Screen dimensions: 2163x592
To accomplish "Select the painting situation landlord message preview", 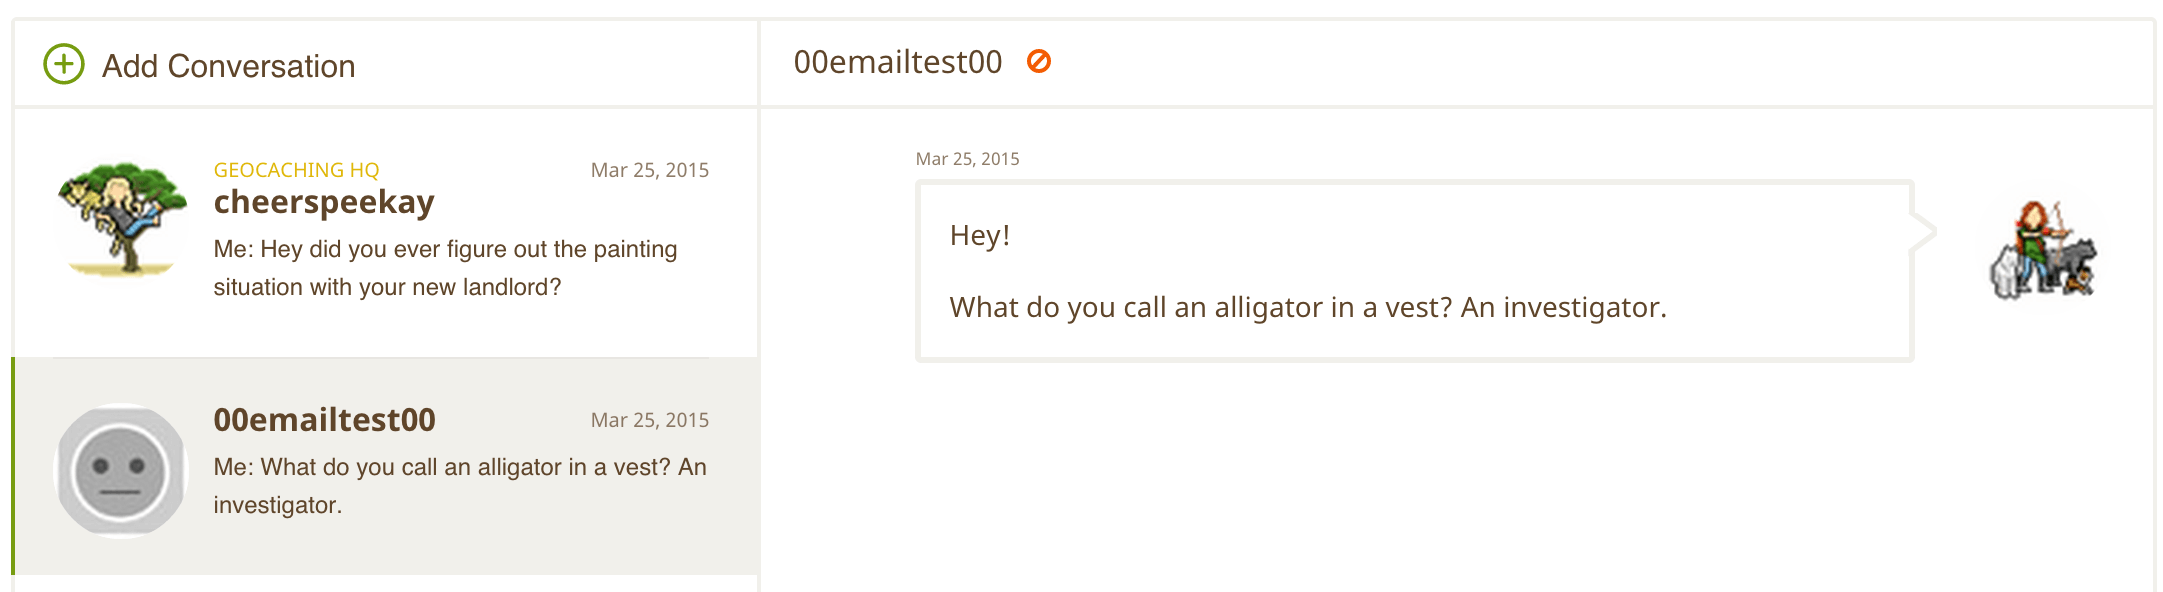I will point(444,268).
